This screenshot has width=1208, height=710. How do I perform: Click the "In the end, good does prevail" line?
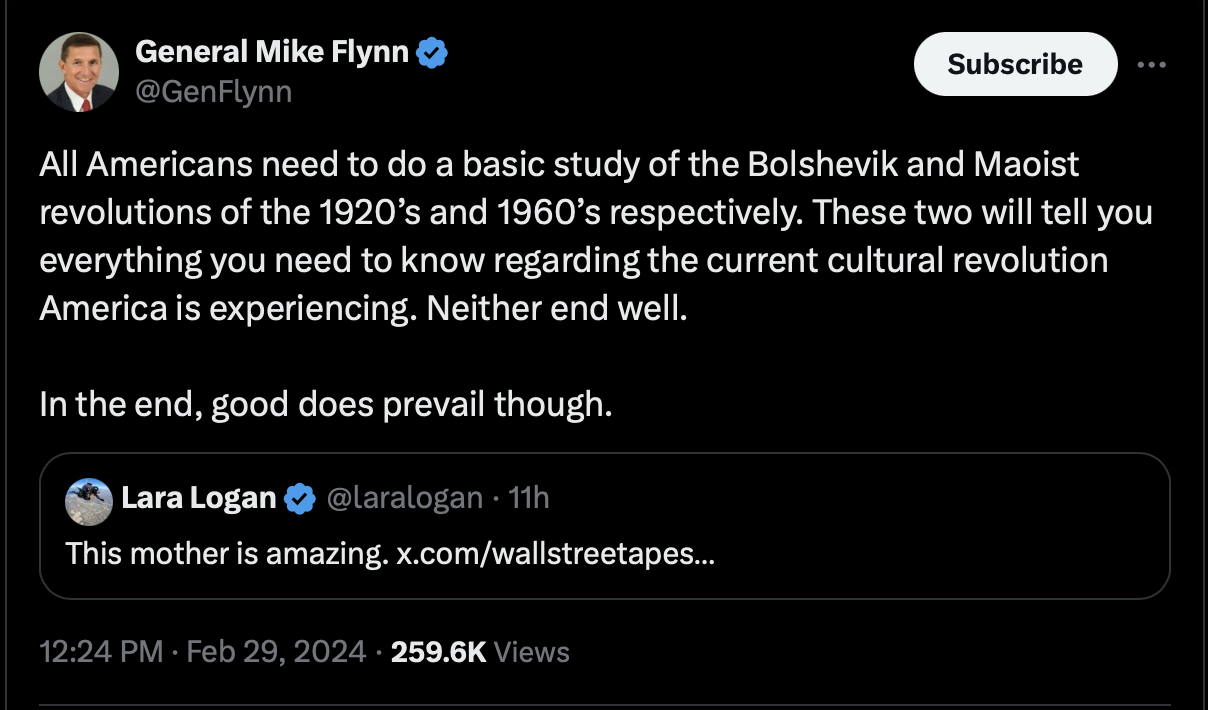click(325, 405)
